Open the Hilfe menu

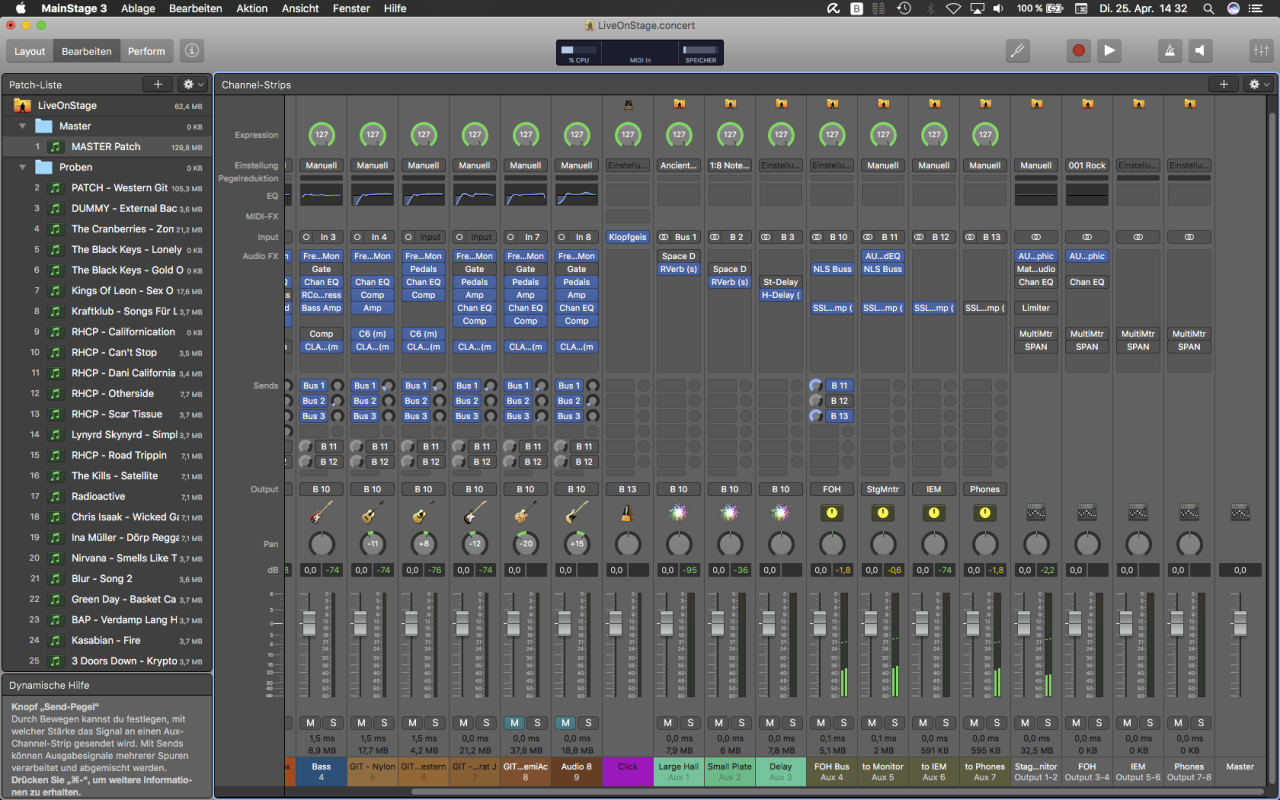[395, 8]
